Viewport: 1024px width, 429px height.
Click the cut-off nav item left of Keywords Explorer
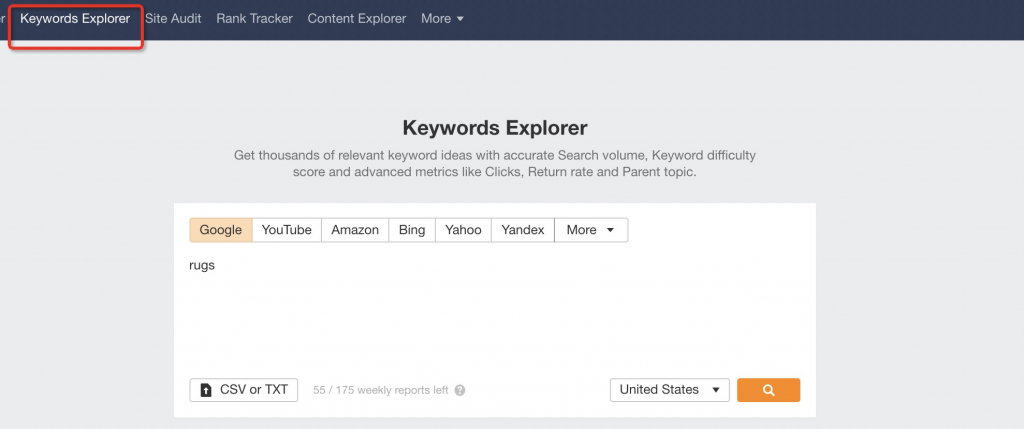pos(3,19)
